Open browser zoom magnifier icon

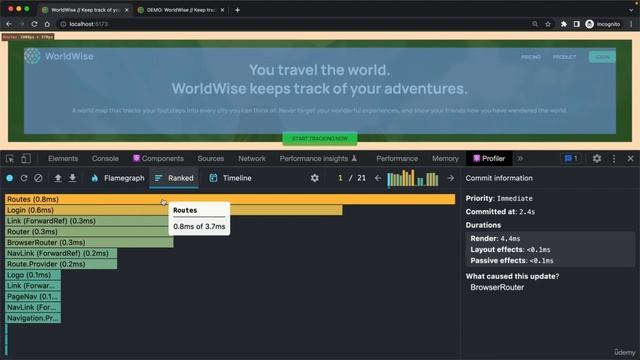pos(535,24)
